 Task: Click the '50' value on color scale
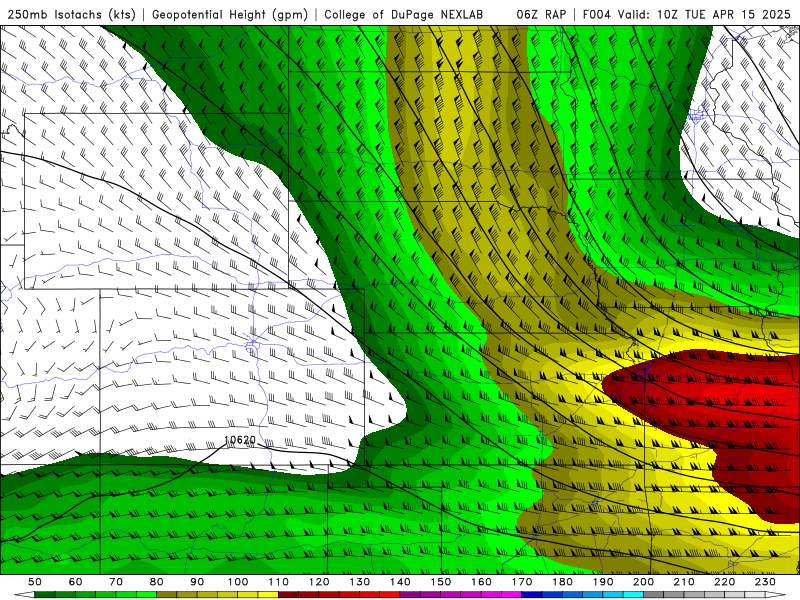click(35, 582)
